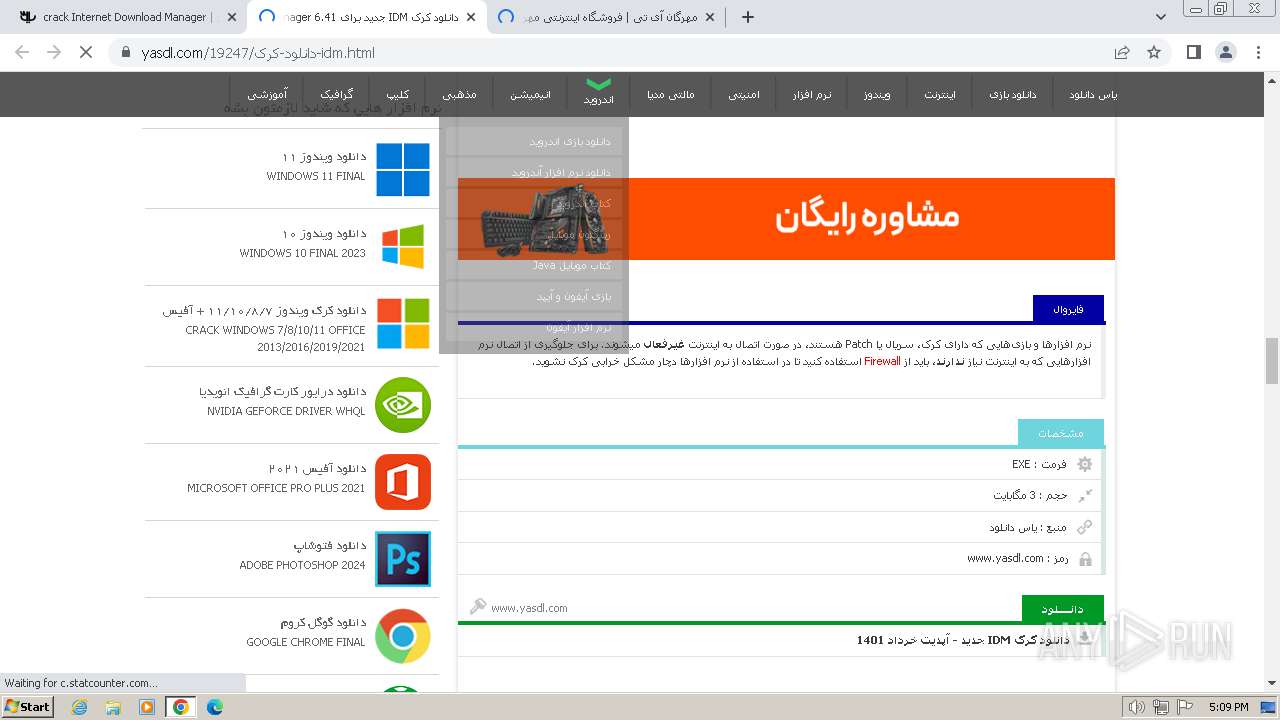
Task: Open File Explorer from the taskbar
Action: pyautogui.click(x=113, y=707)
